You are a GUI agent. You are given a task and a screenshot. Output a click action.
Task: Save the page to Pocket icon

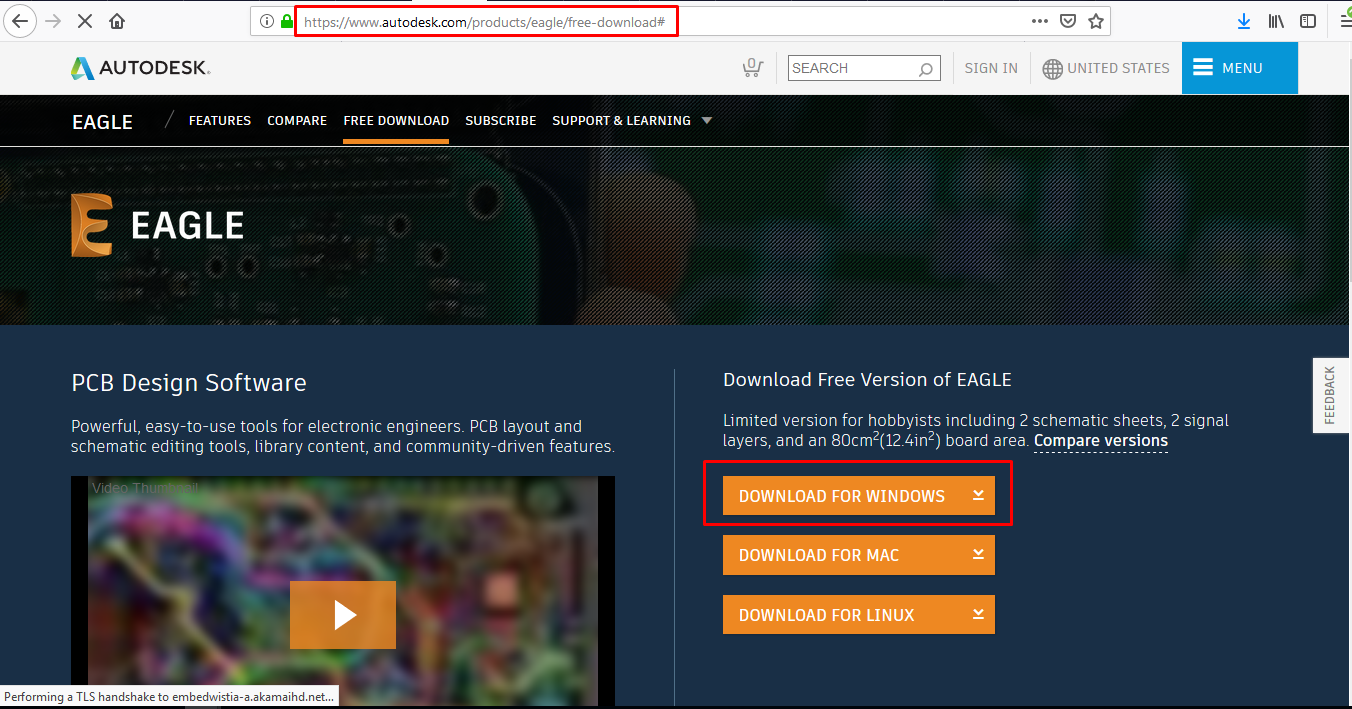(1068, 21)
